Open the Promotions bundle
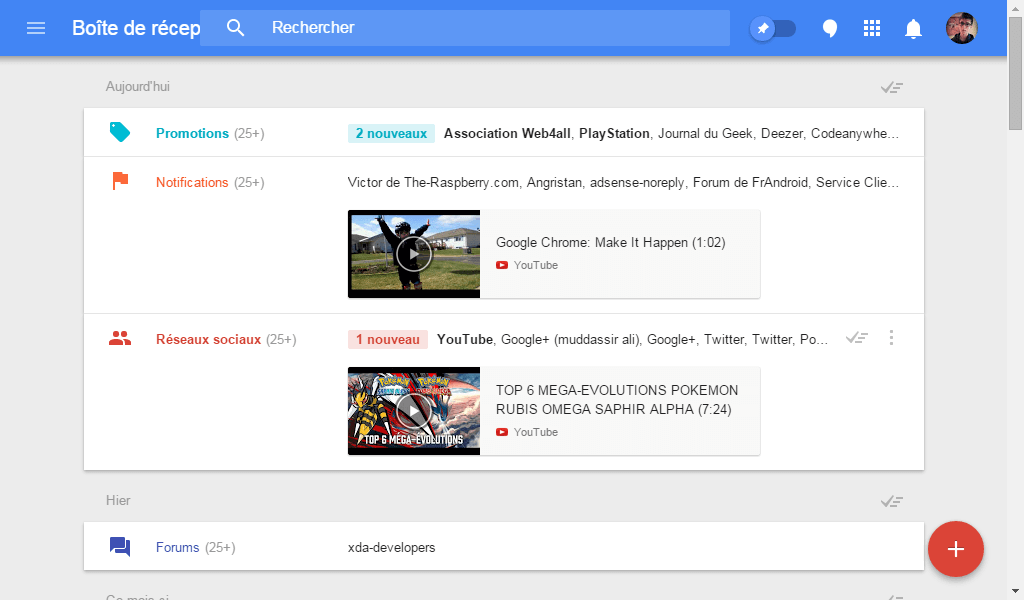Image resolution: width=1024 pixels, height=600 pixels. 504,133
